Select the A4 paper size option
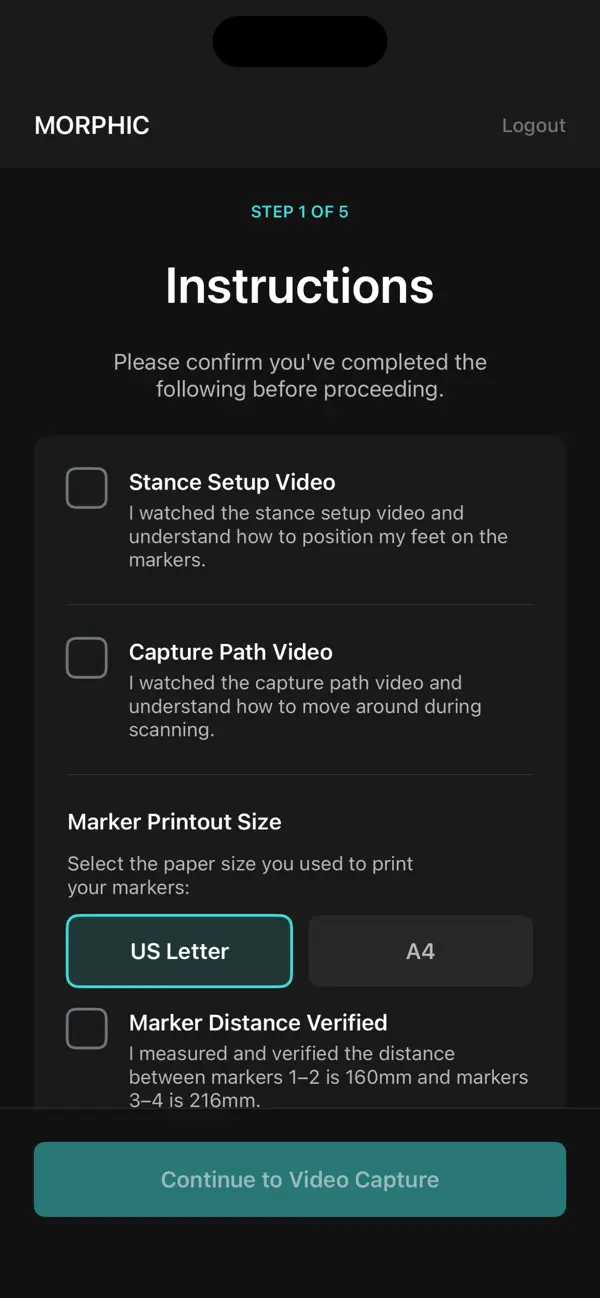The height and width of the screenshot is (1298, 600). pyautogui.click(x=420, y=951)
